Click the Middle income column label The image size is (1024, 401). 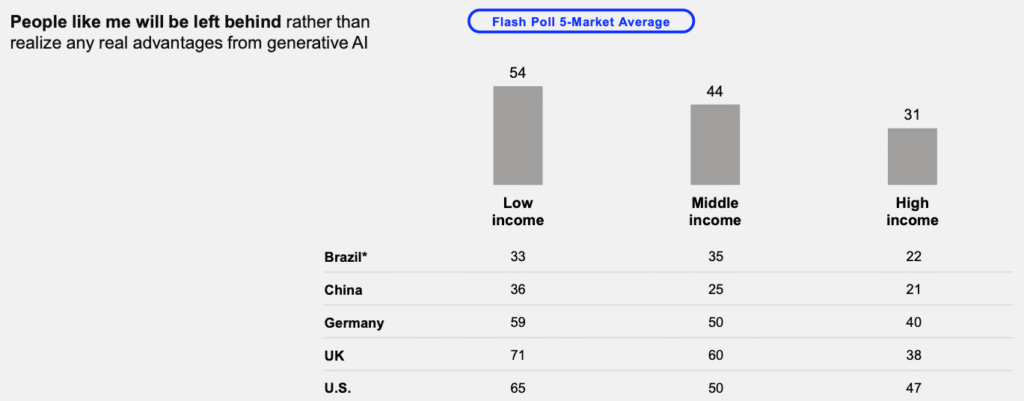tap(715, 211)
